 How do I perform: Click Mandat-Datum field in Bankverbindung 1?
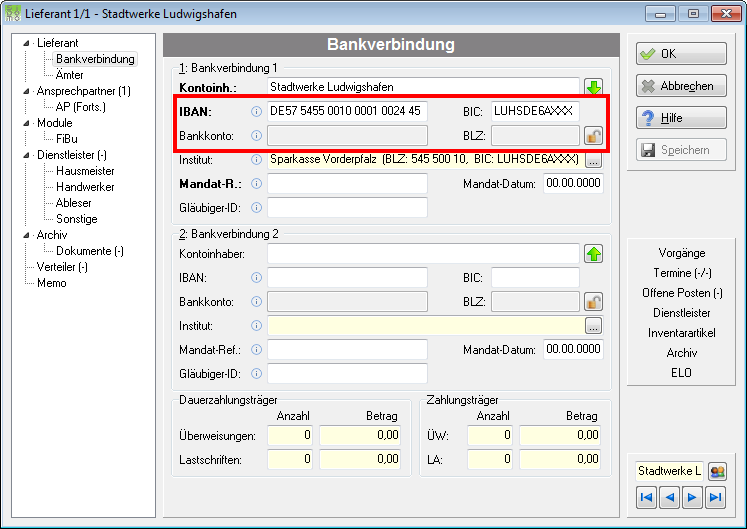(573, 183)
